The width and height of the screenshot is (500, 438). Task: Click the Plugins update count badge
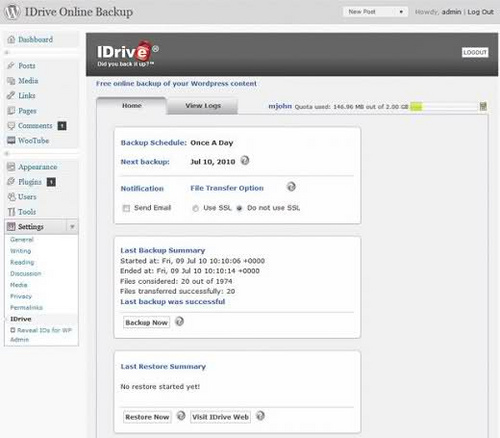point(51,182)
